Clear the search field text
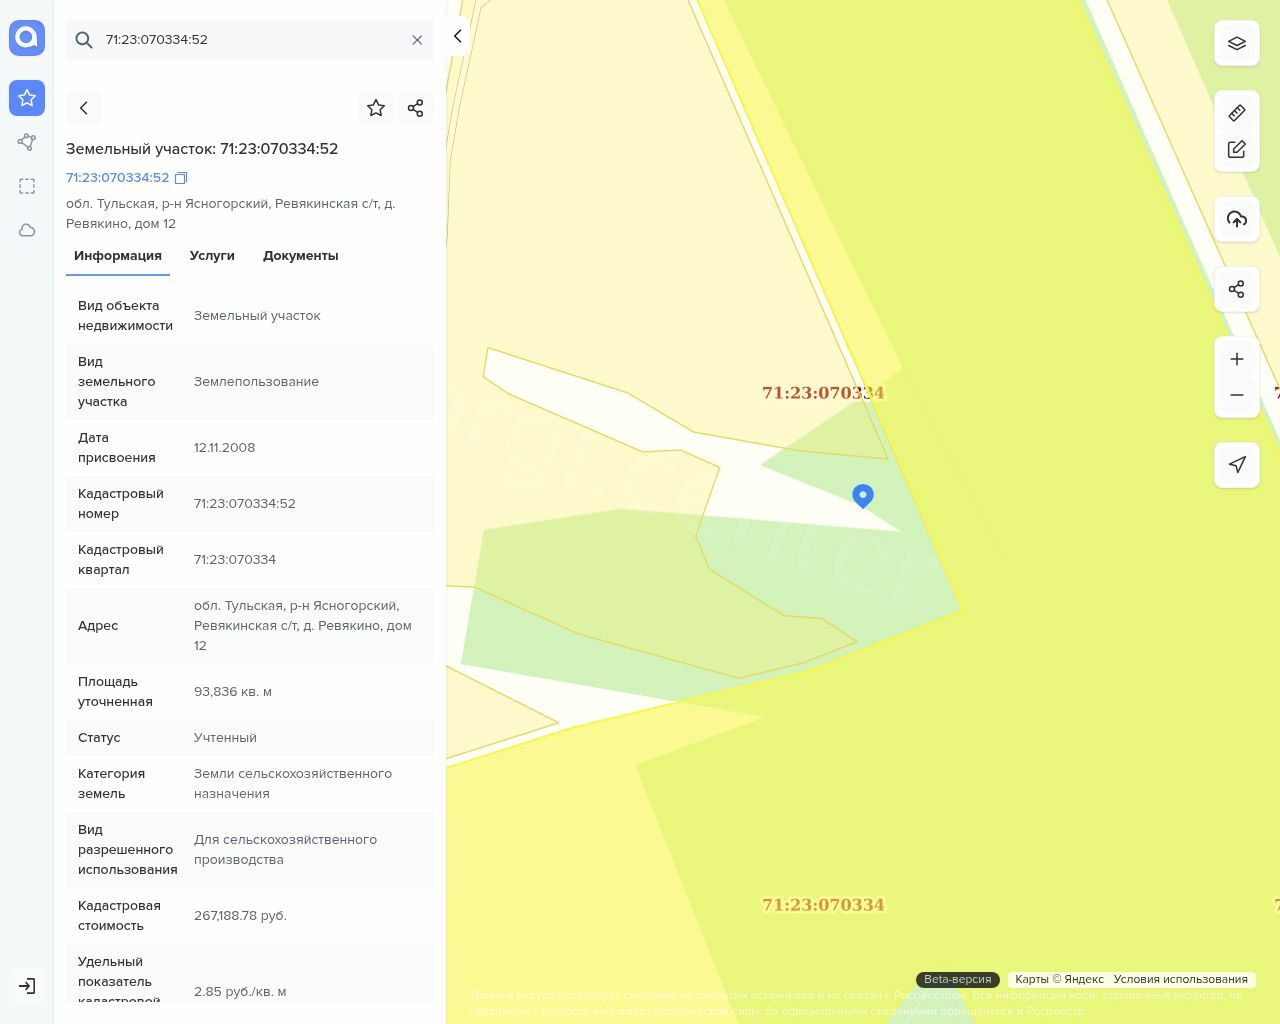This screenshot has height=1024, width=1280. coord(417,40)
